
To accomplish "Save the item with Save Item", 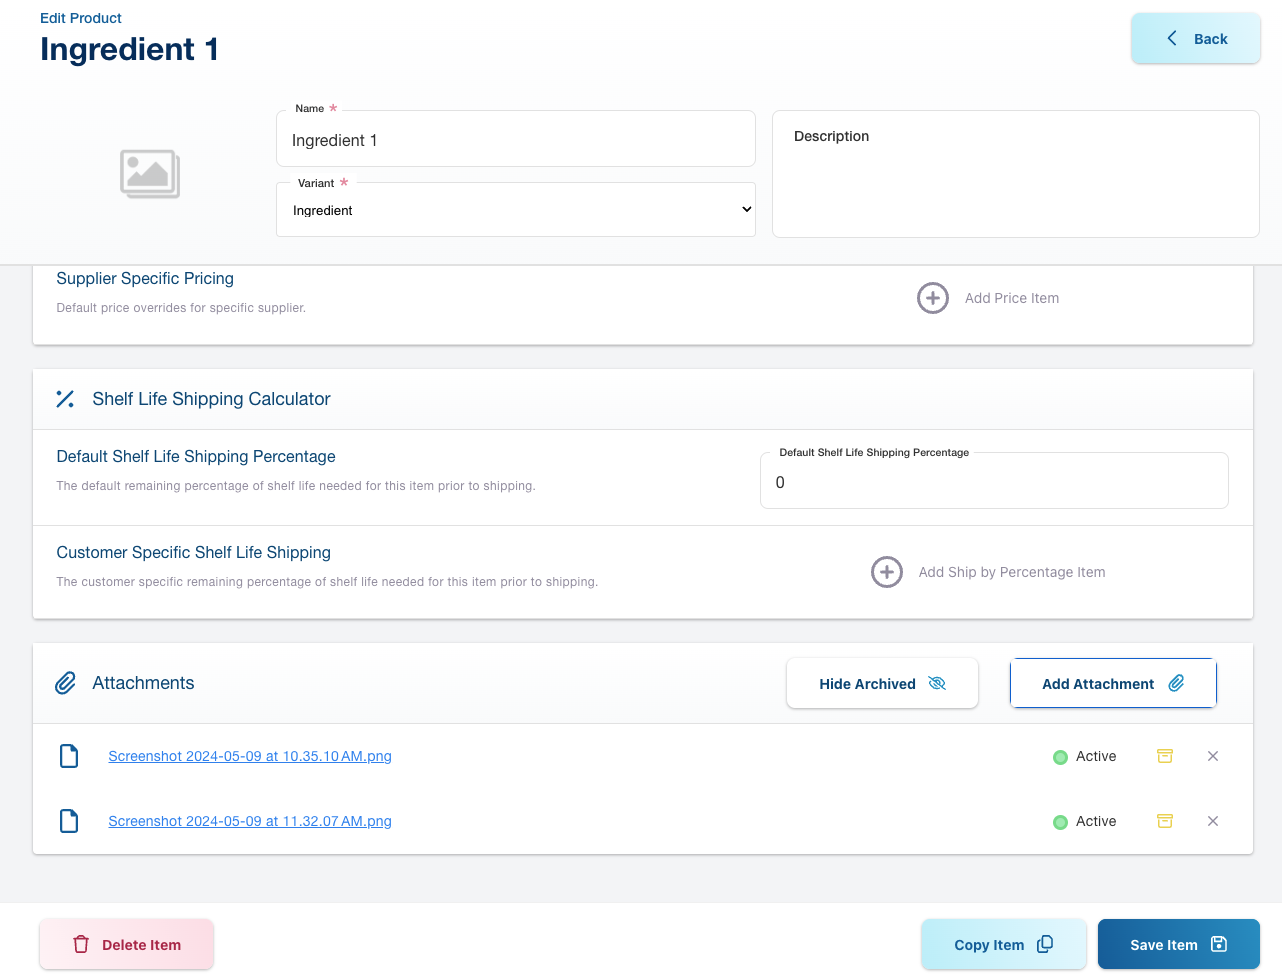I will (1177, 945).
